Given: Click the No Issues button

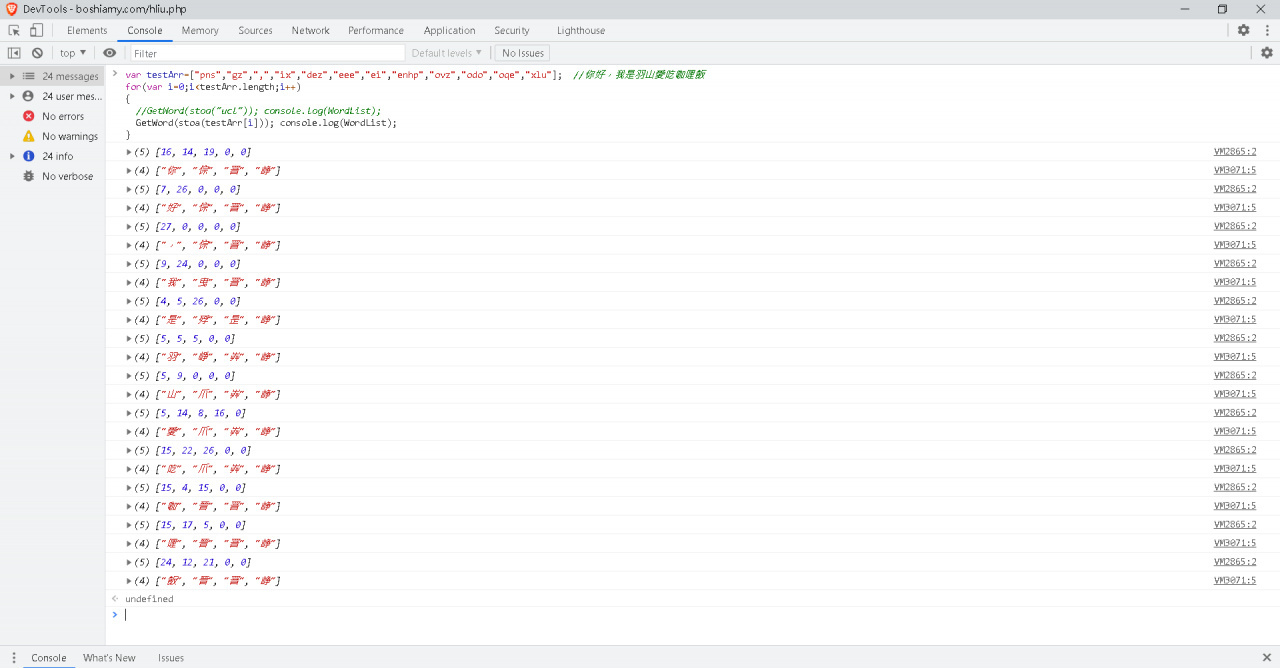Looking at the screenshot, I should pos(521,53).
